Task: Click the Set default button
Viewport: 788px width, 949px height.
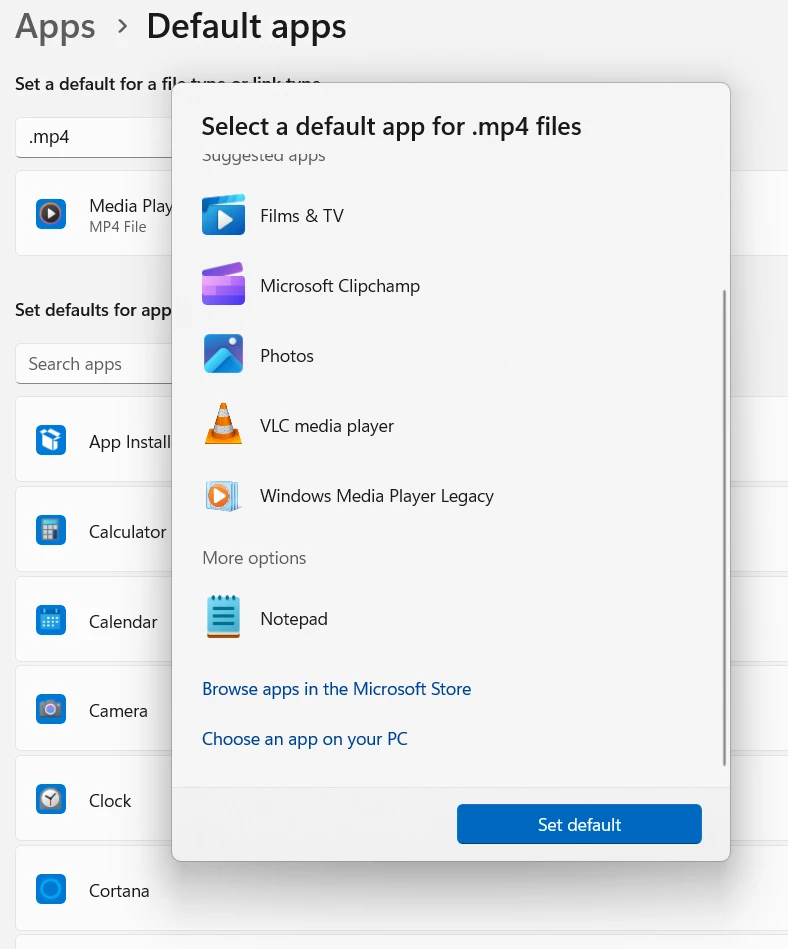Action: 579,824
